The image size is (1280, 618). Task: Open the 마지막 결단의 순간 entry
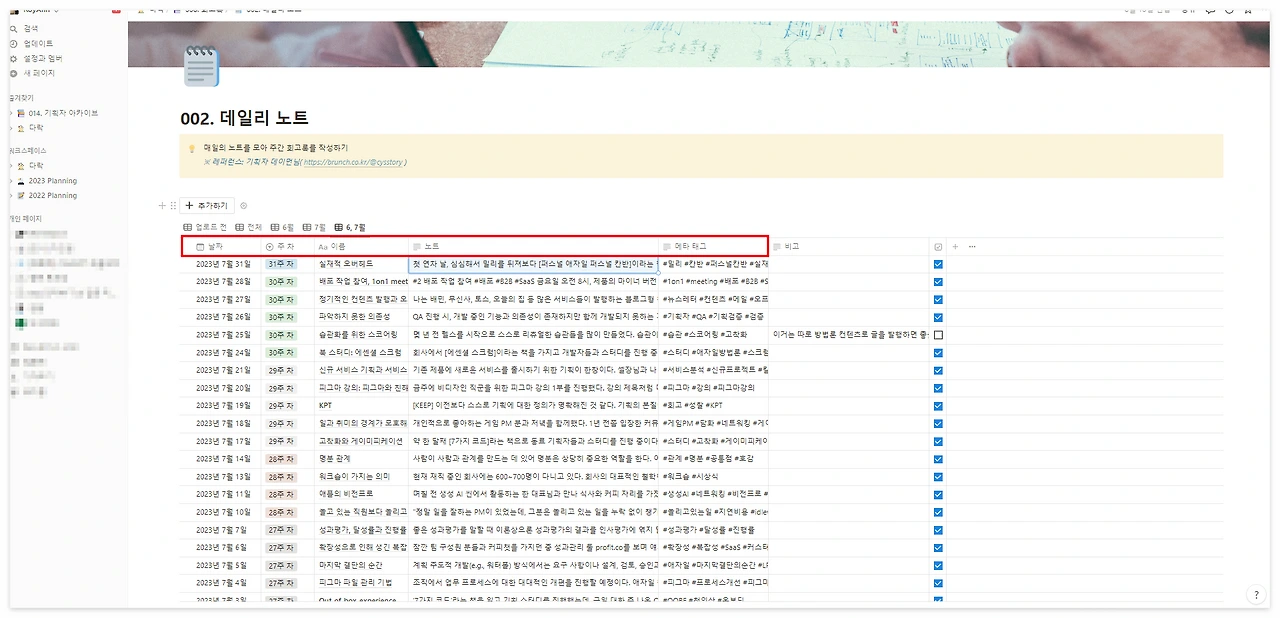tap(350, 565)
